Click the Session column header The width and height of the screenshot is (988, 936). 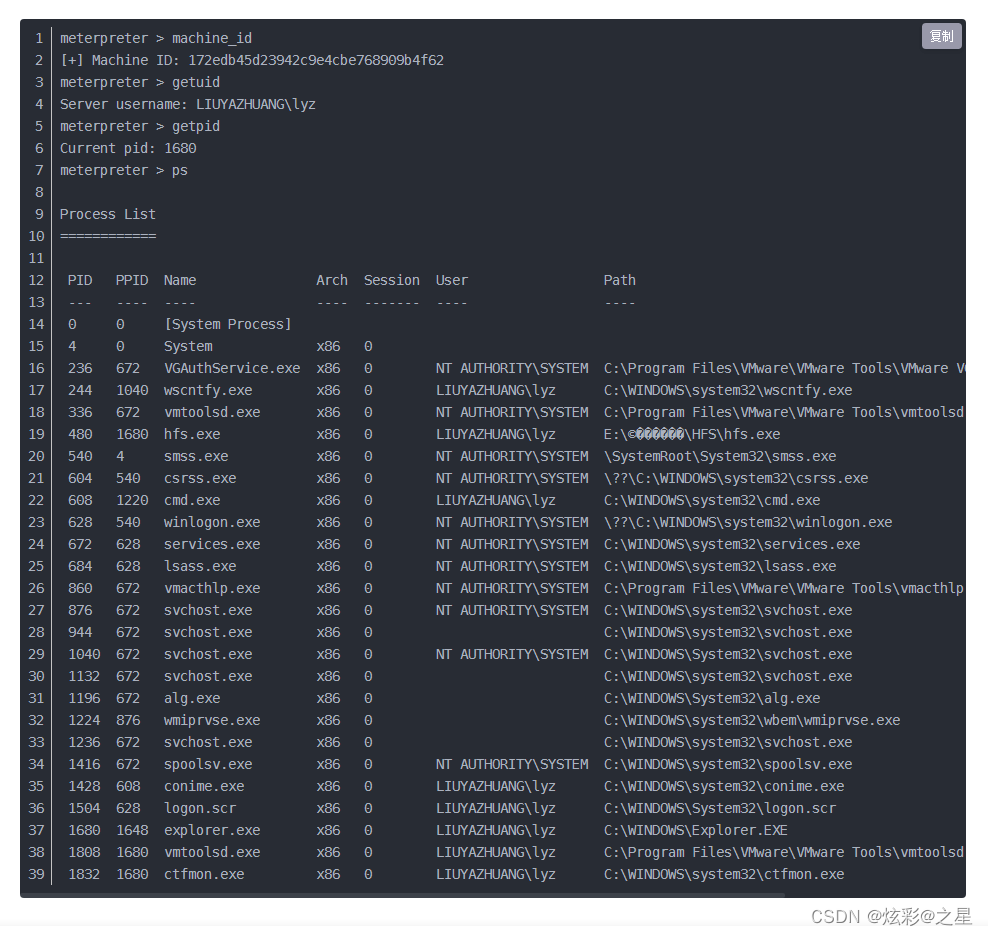[391, 280]
